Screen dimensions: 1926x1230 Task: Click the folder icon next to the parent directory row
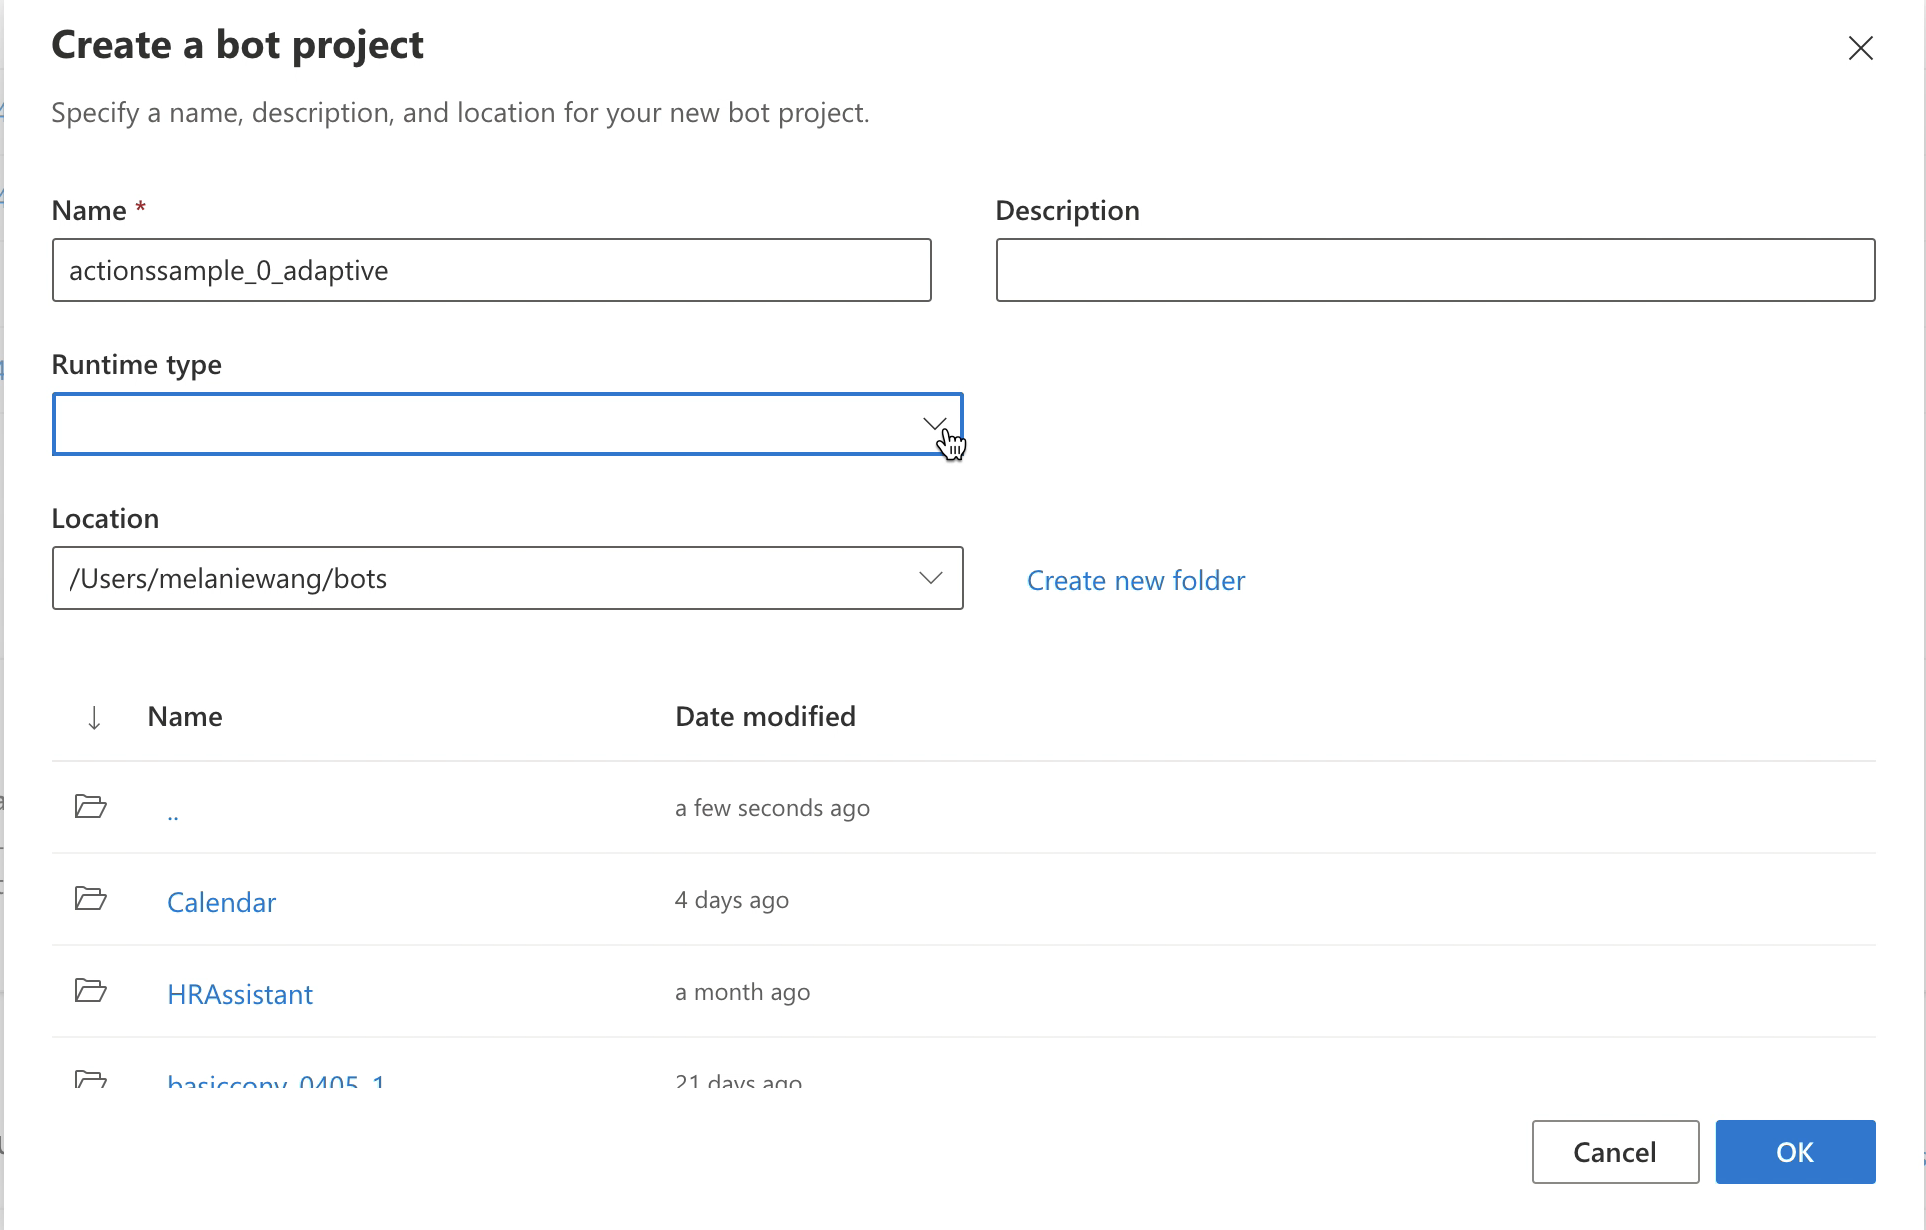(x=90, y=807)
